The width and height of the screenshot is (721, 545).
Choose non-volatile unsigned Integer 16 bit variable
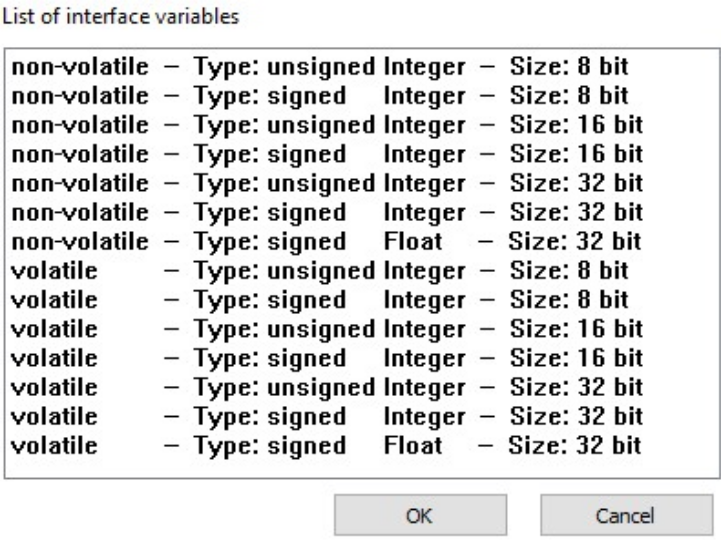tap(326, 126)
